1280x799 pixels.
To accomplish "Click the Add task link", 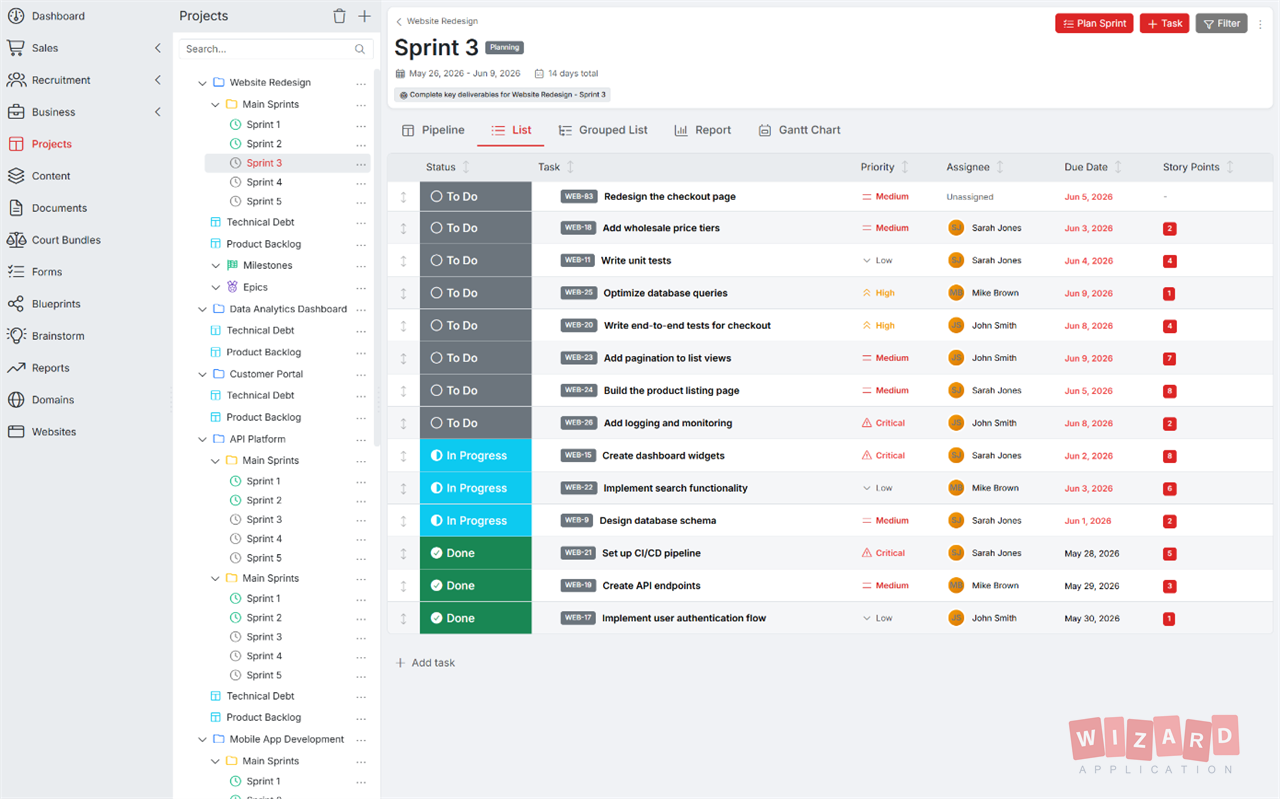I will (426, 663).
